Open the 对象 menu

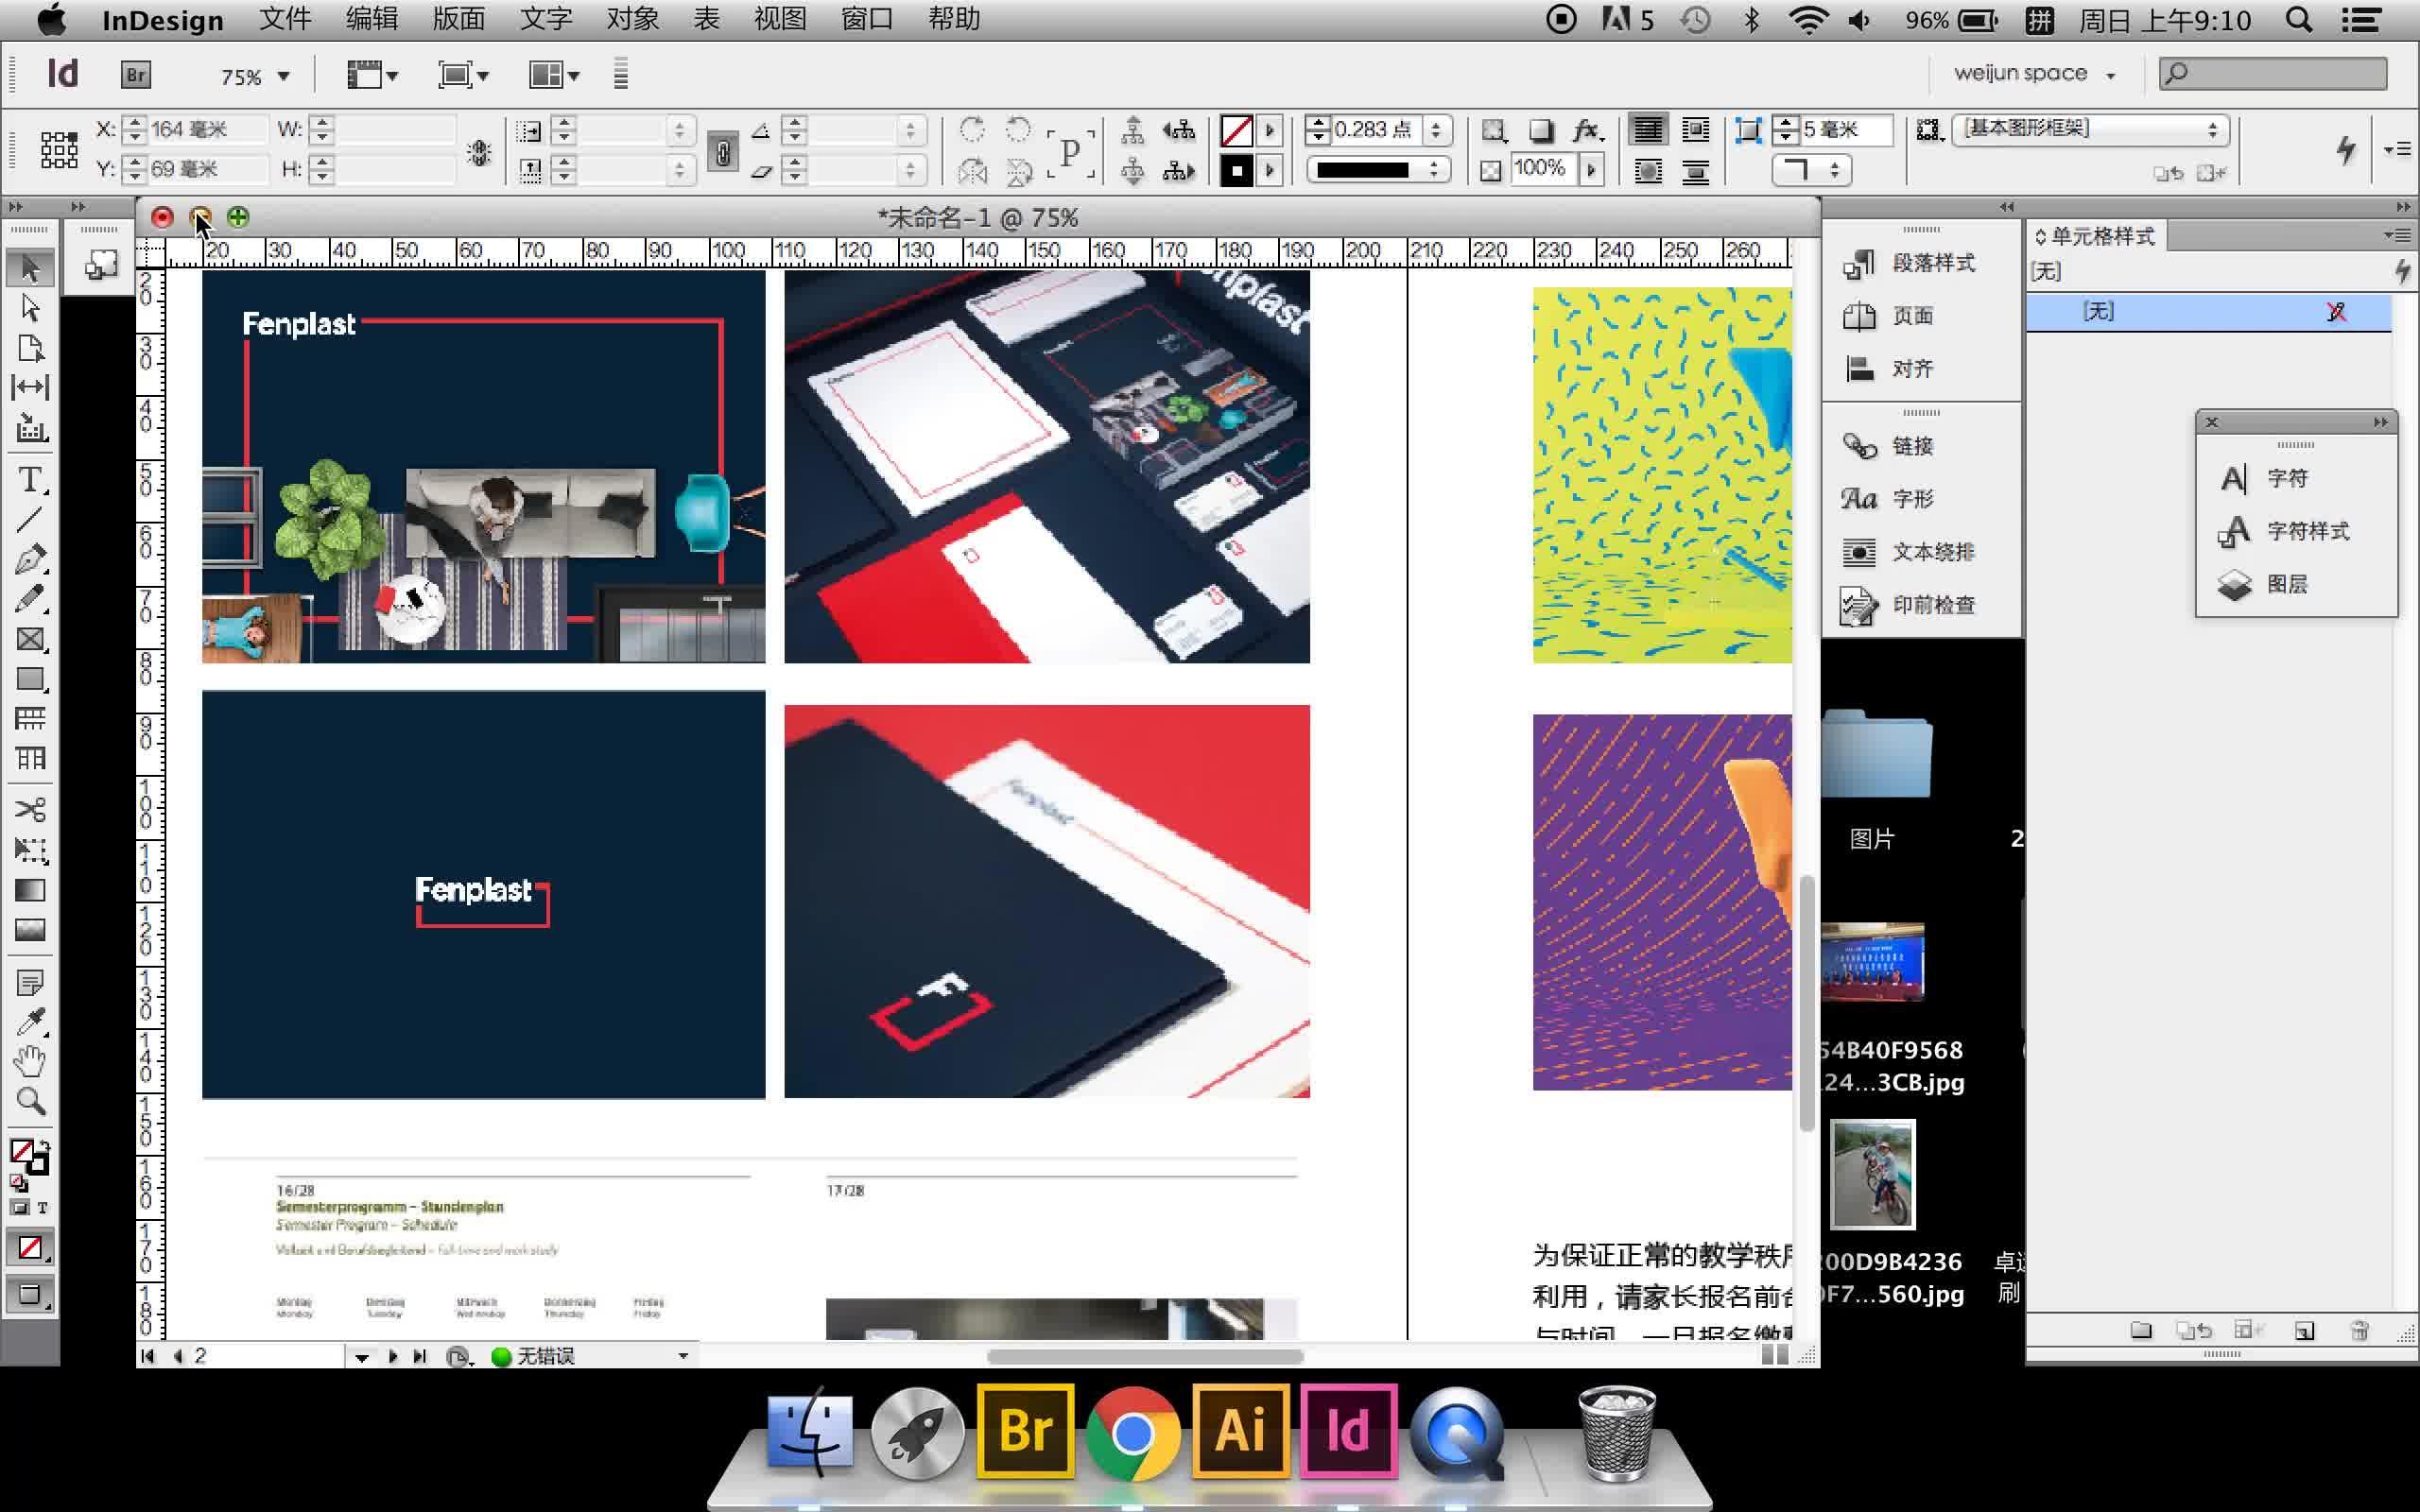[632, 19]
